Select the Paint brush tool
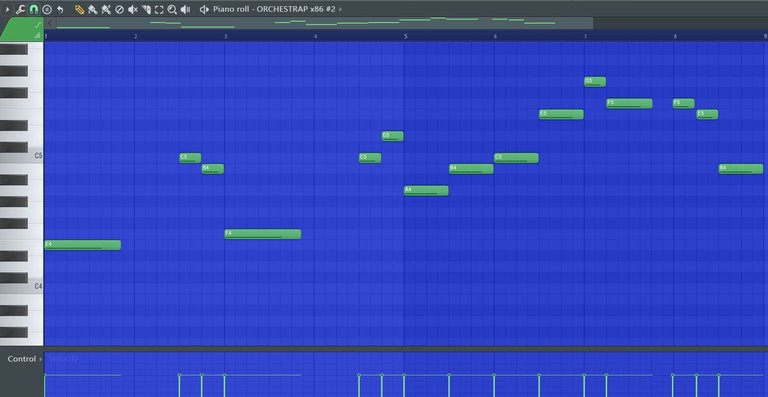This screenshot has height=397, width=768. tap(93, 9)
